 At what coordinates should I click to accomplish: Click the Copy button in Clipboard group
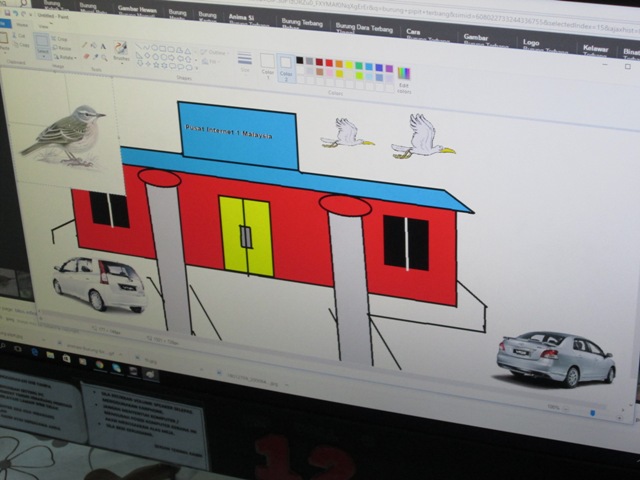[x=20, y=44]
